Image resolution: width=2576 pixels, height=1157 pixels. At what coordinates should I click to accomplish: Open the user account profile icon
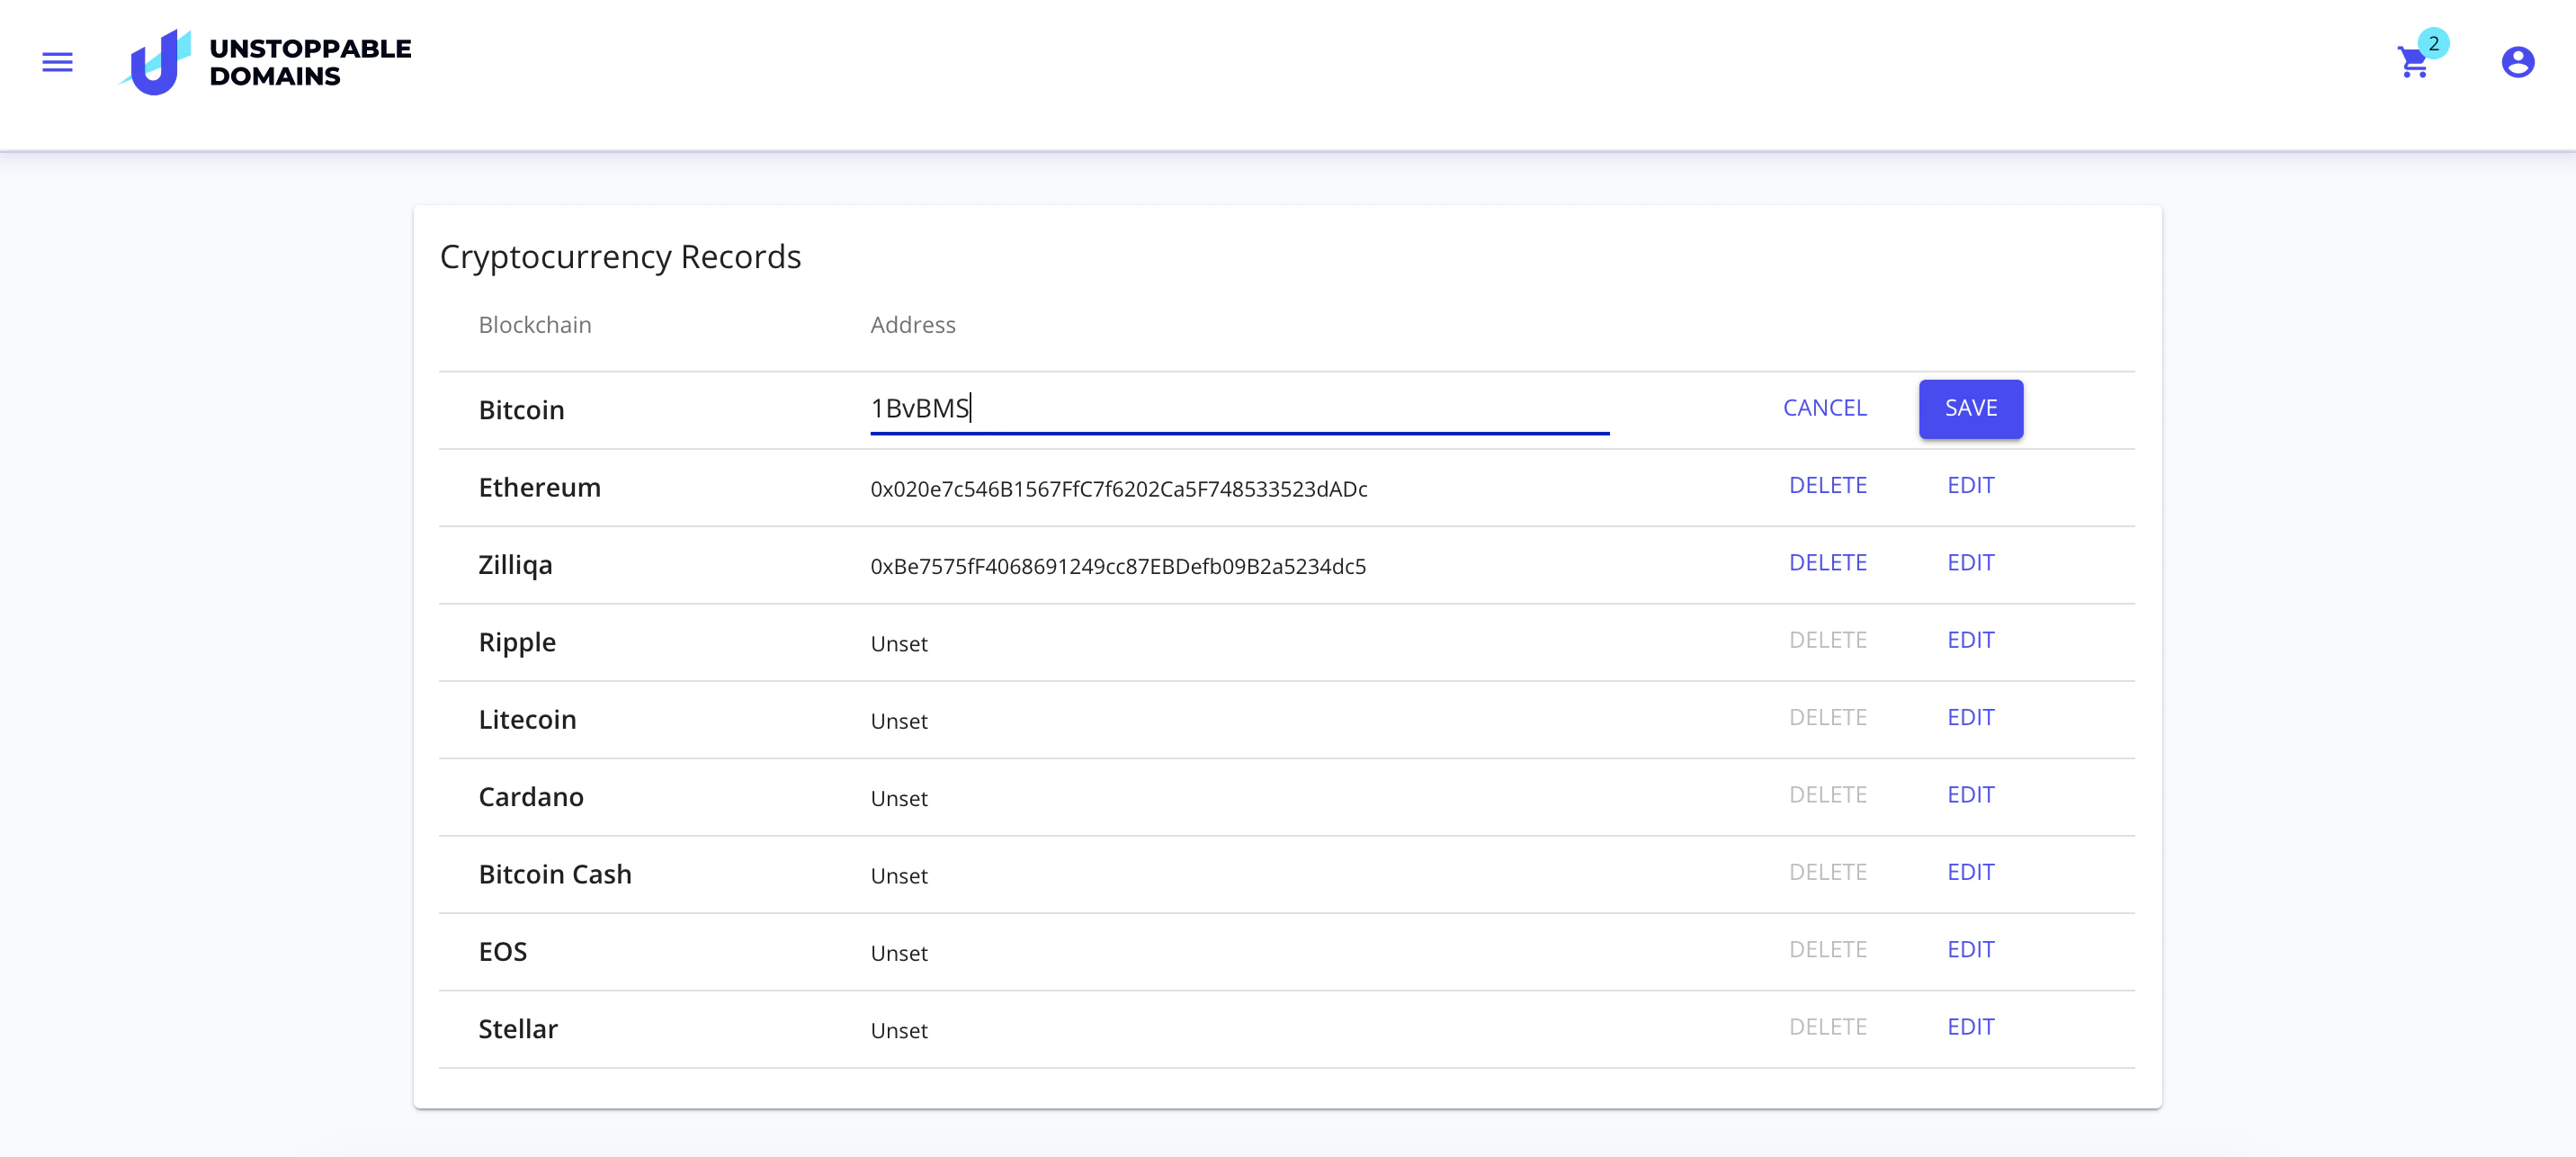coord(2517,62)
